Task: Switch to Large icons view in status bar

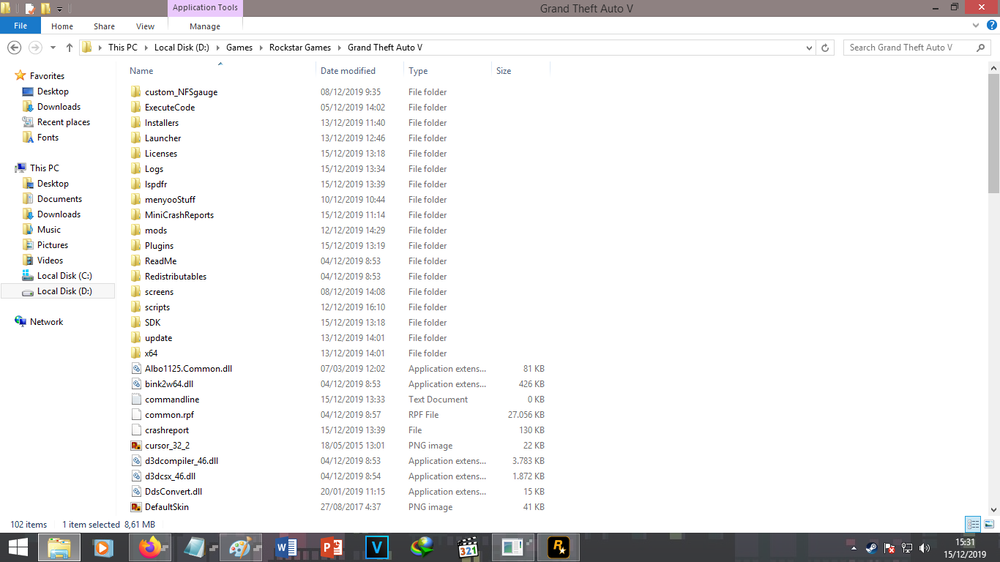Action: 989,524
